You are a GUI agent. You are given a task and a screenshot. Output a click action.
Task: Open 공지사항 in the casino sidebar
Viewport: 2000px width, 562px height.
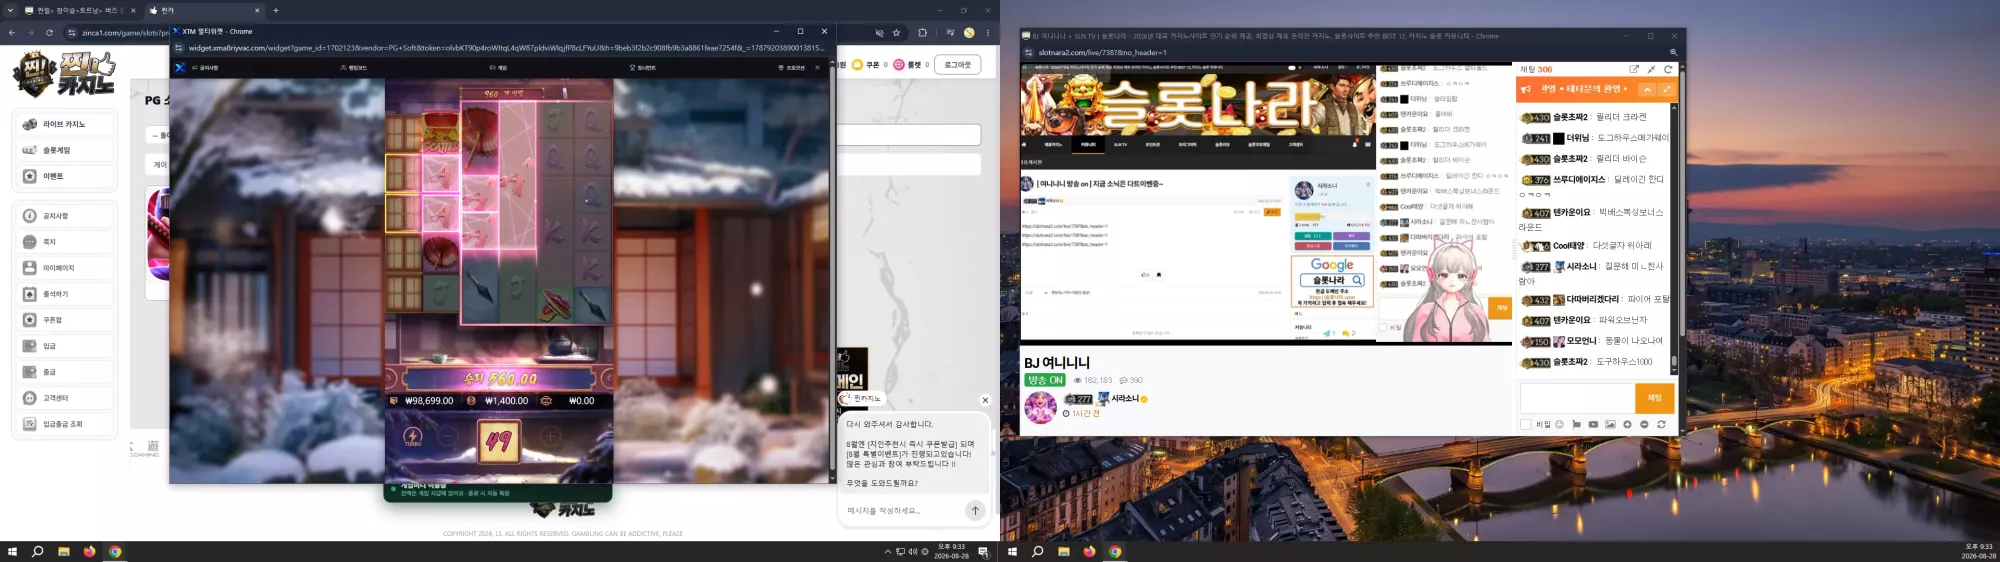pos(65,216)
